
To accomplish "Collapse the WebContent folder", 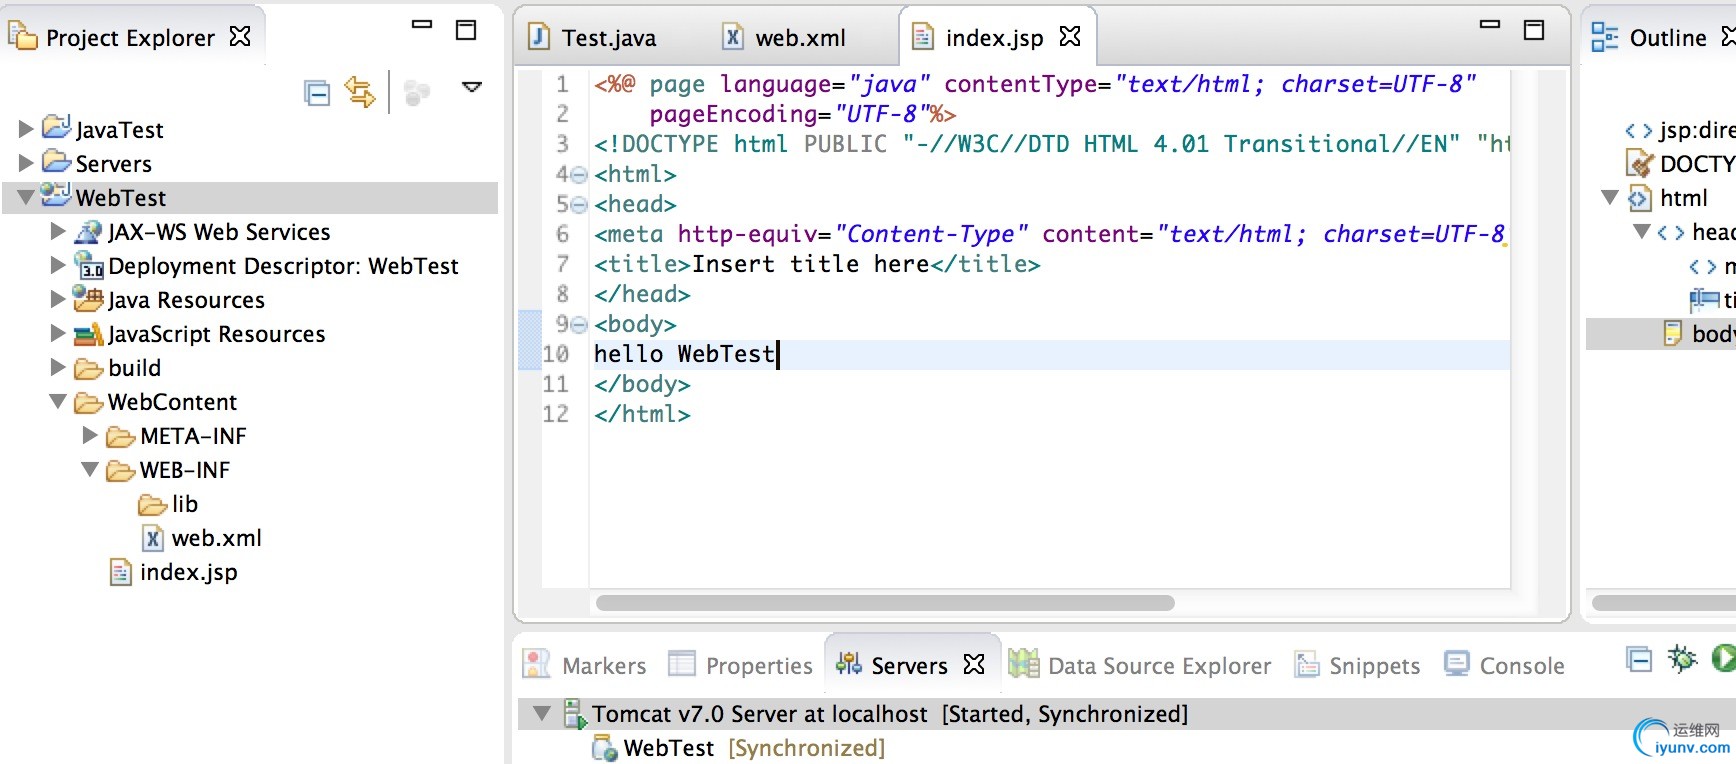I will [x=58, y=401].
